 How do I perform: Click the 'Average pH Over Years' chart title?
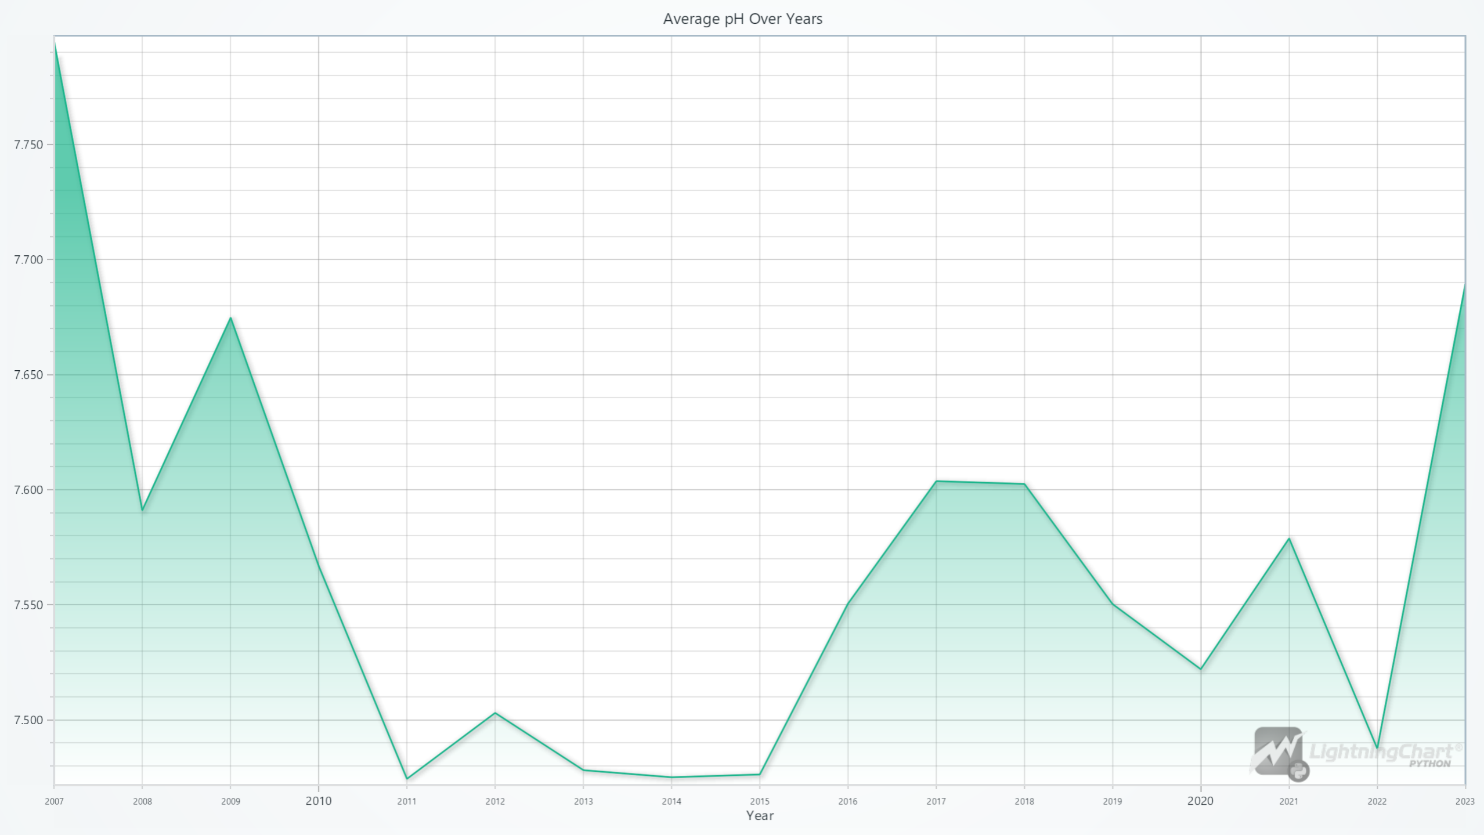742,19
